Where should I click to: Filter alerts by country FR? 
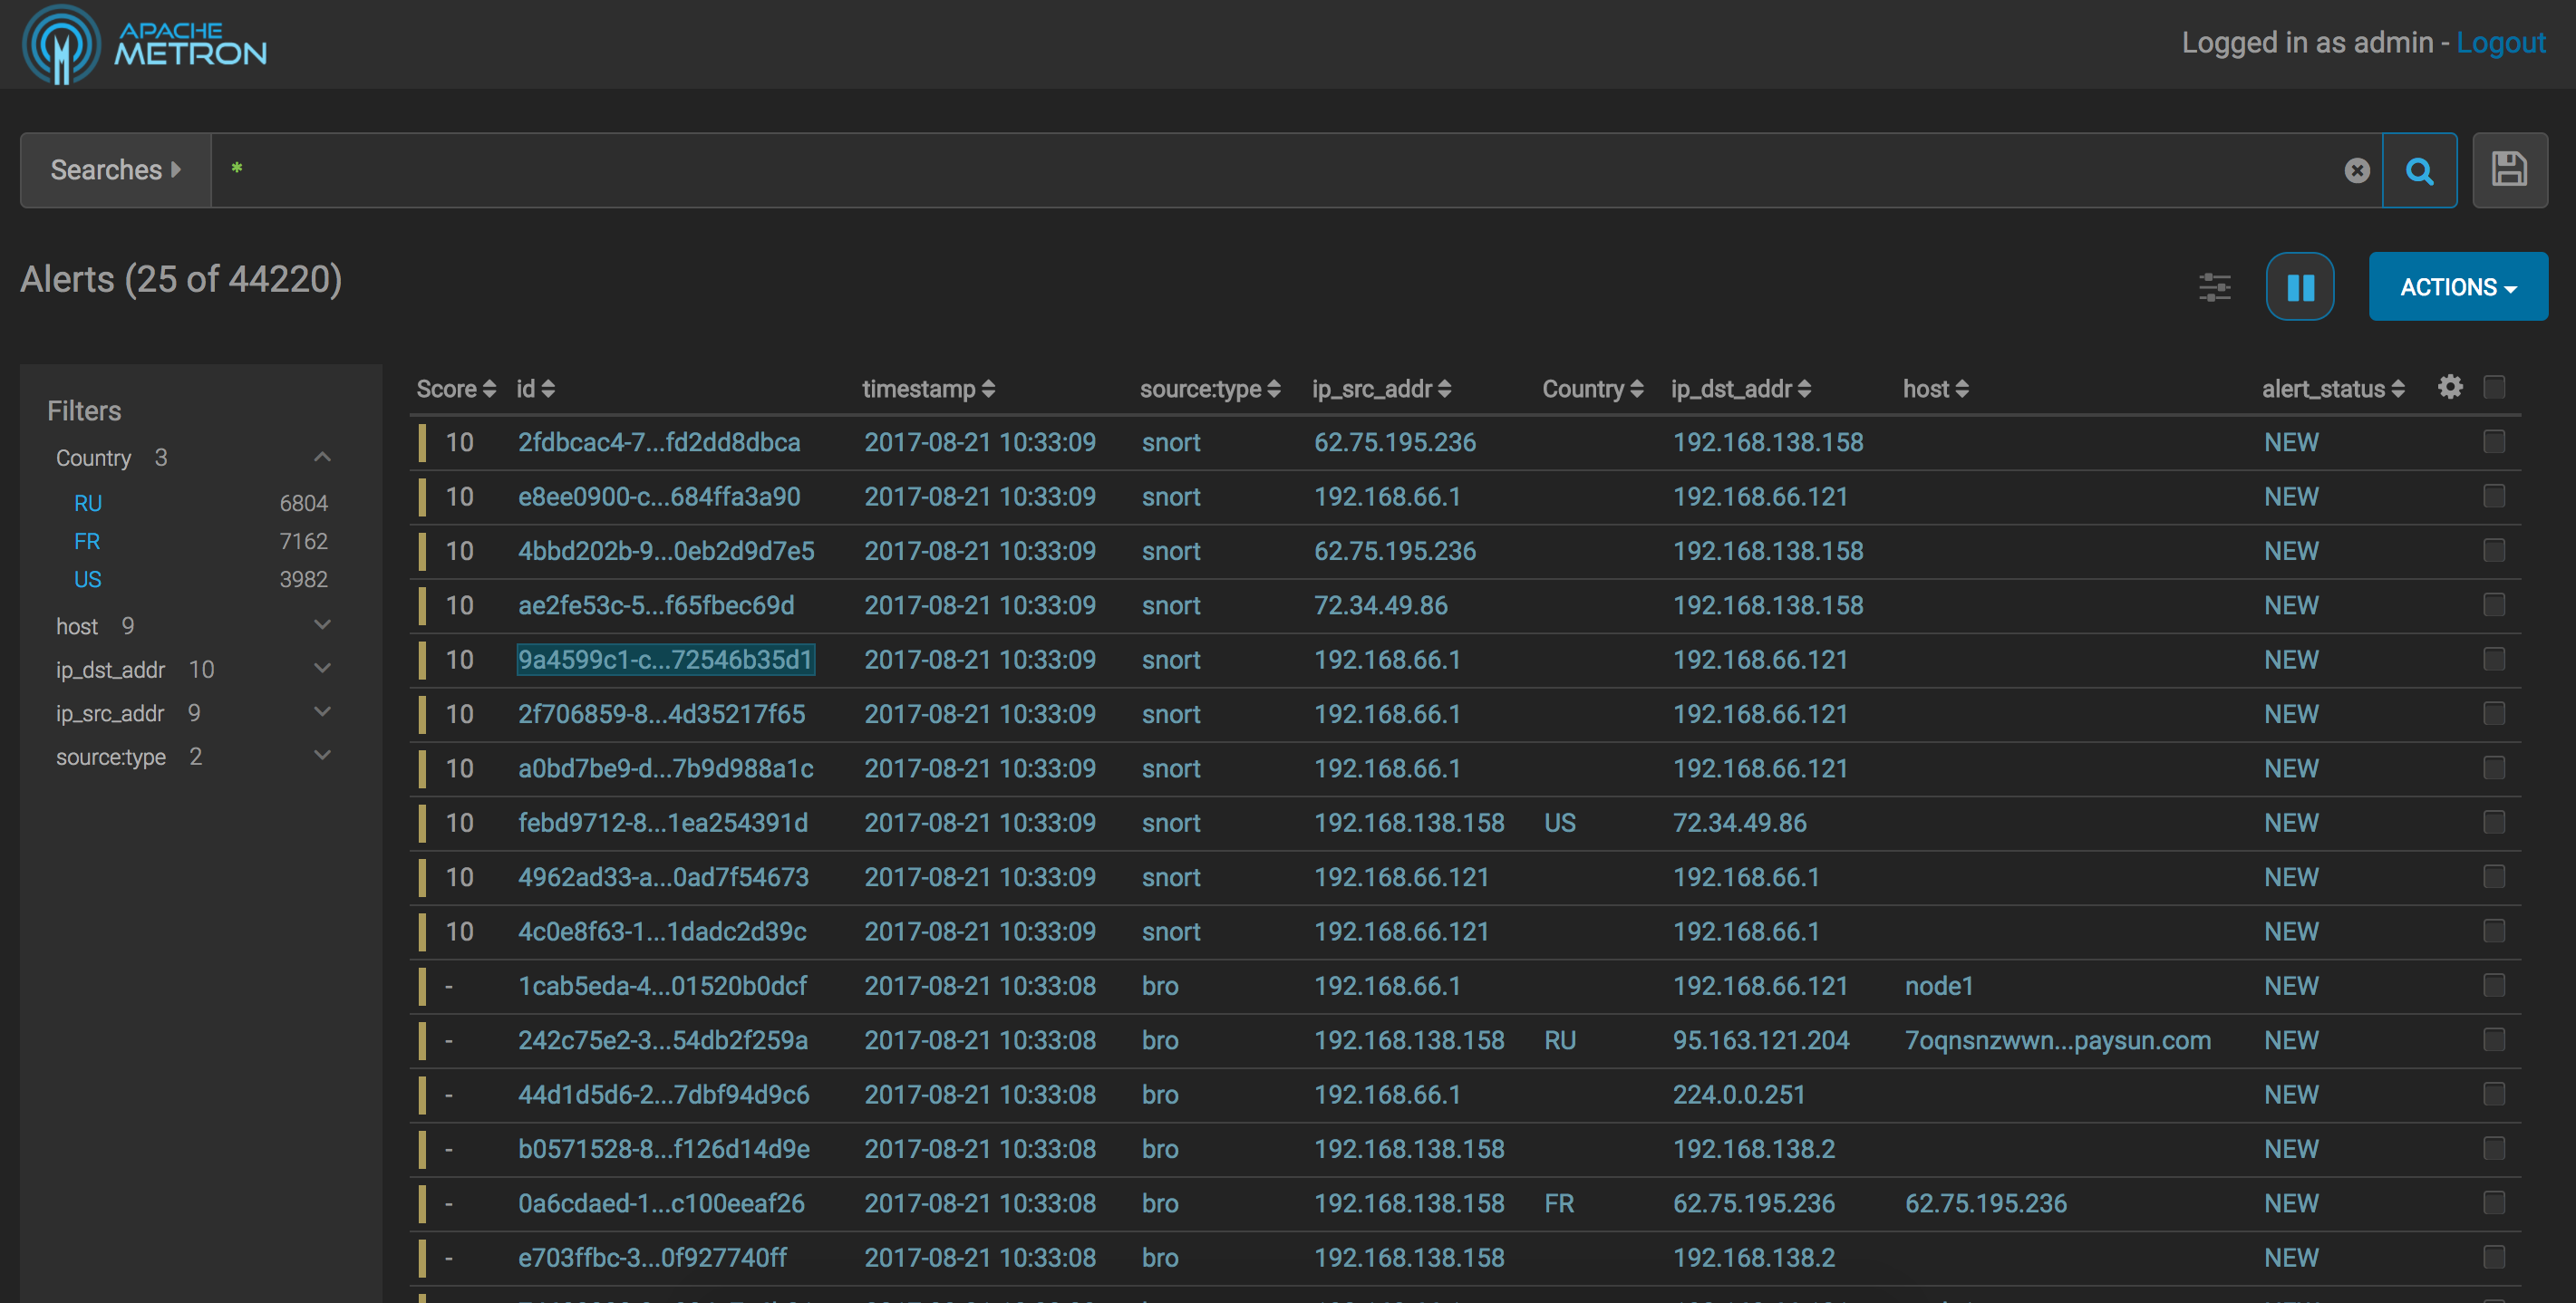tap(87, 541)
